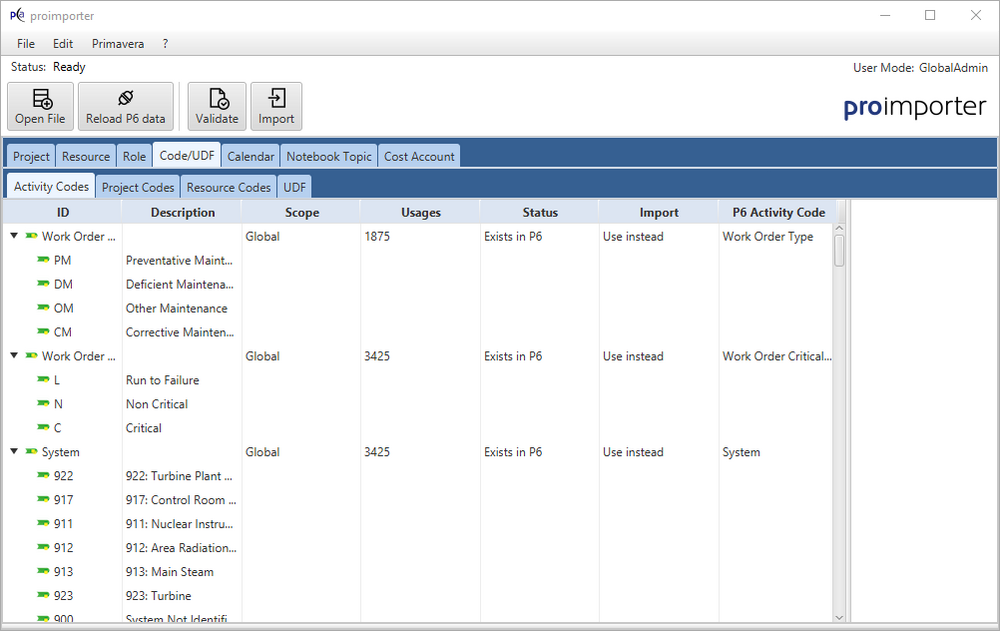Click the table's vertical scrollbar thumb
Image resolution: width=1000 pixels, height=631 pixels.
[840, 250]
